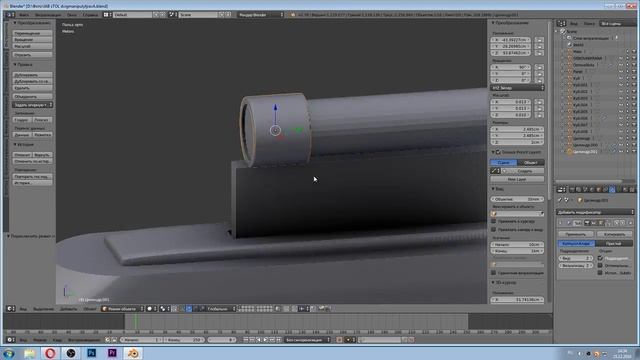The width and height of the screenshot is (640, 360).
Task: Open the Глобально orientation dropdown
Action: coord(222,309)
